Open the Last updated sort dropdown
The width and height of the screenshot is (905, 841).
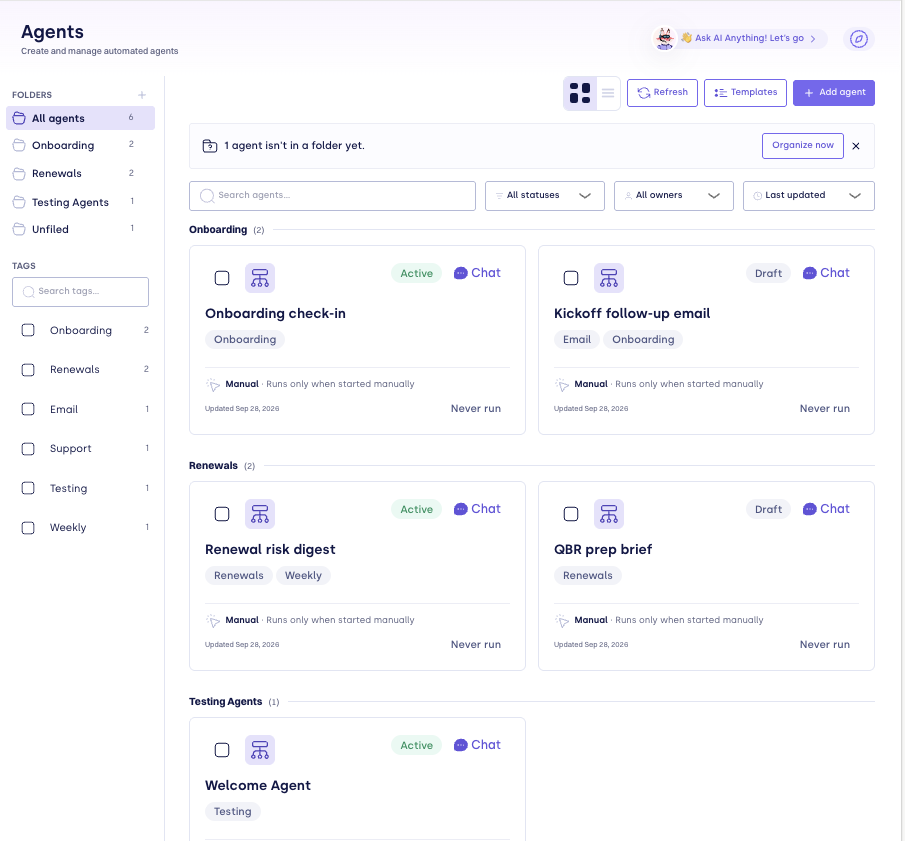click(809, 196)
